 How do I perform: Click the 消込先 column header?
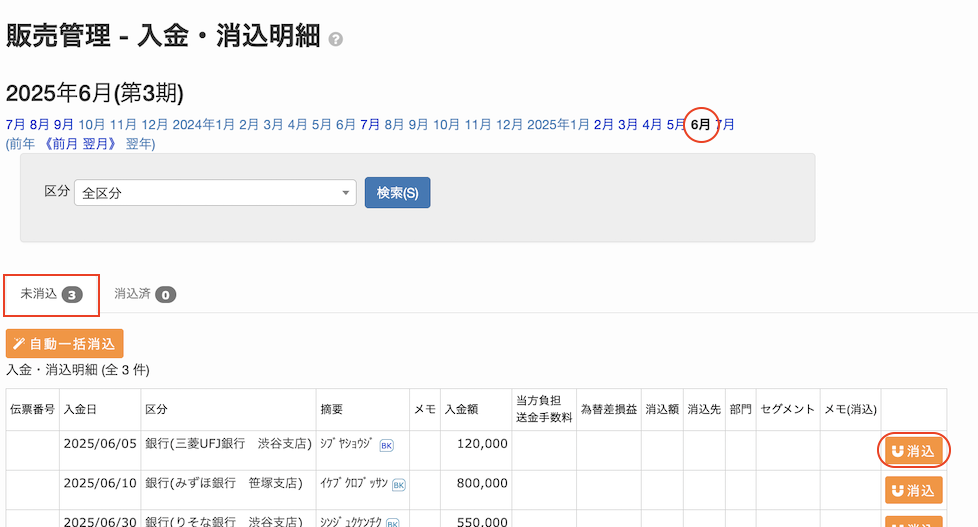tap(704, 410)
